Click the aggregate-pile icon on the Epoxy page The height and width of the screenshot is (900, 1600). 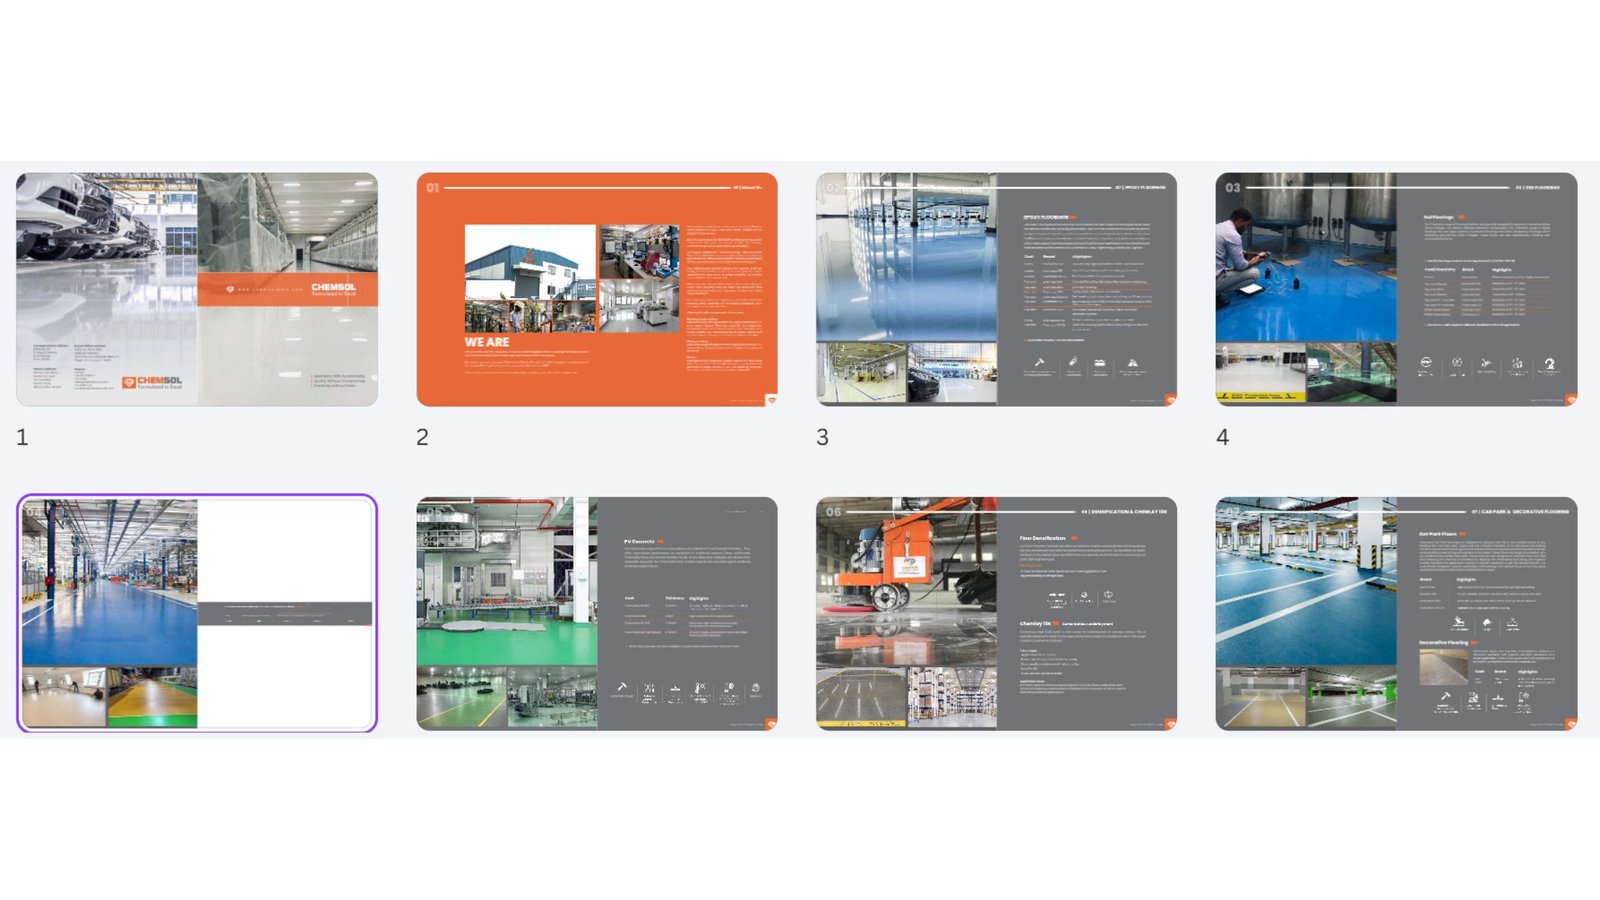(x=1133, y=362)
